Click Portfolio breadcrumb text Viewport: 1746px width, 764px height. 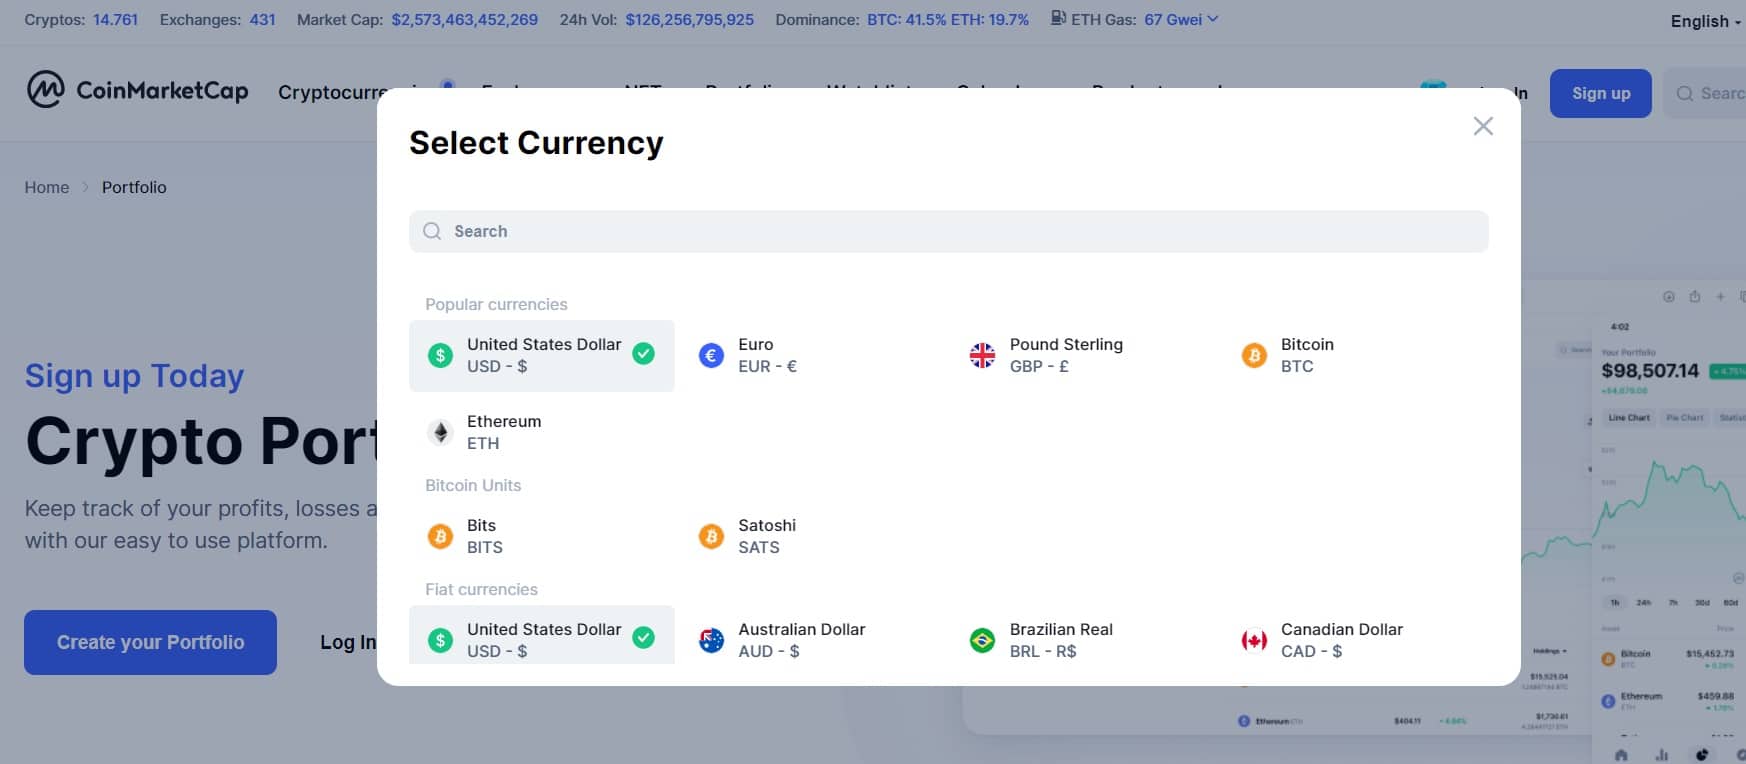(134, 187)
